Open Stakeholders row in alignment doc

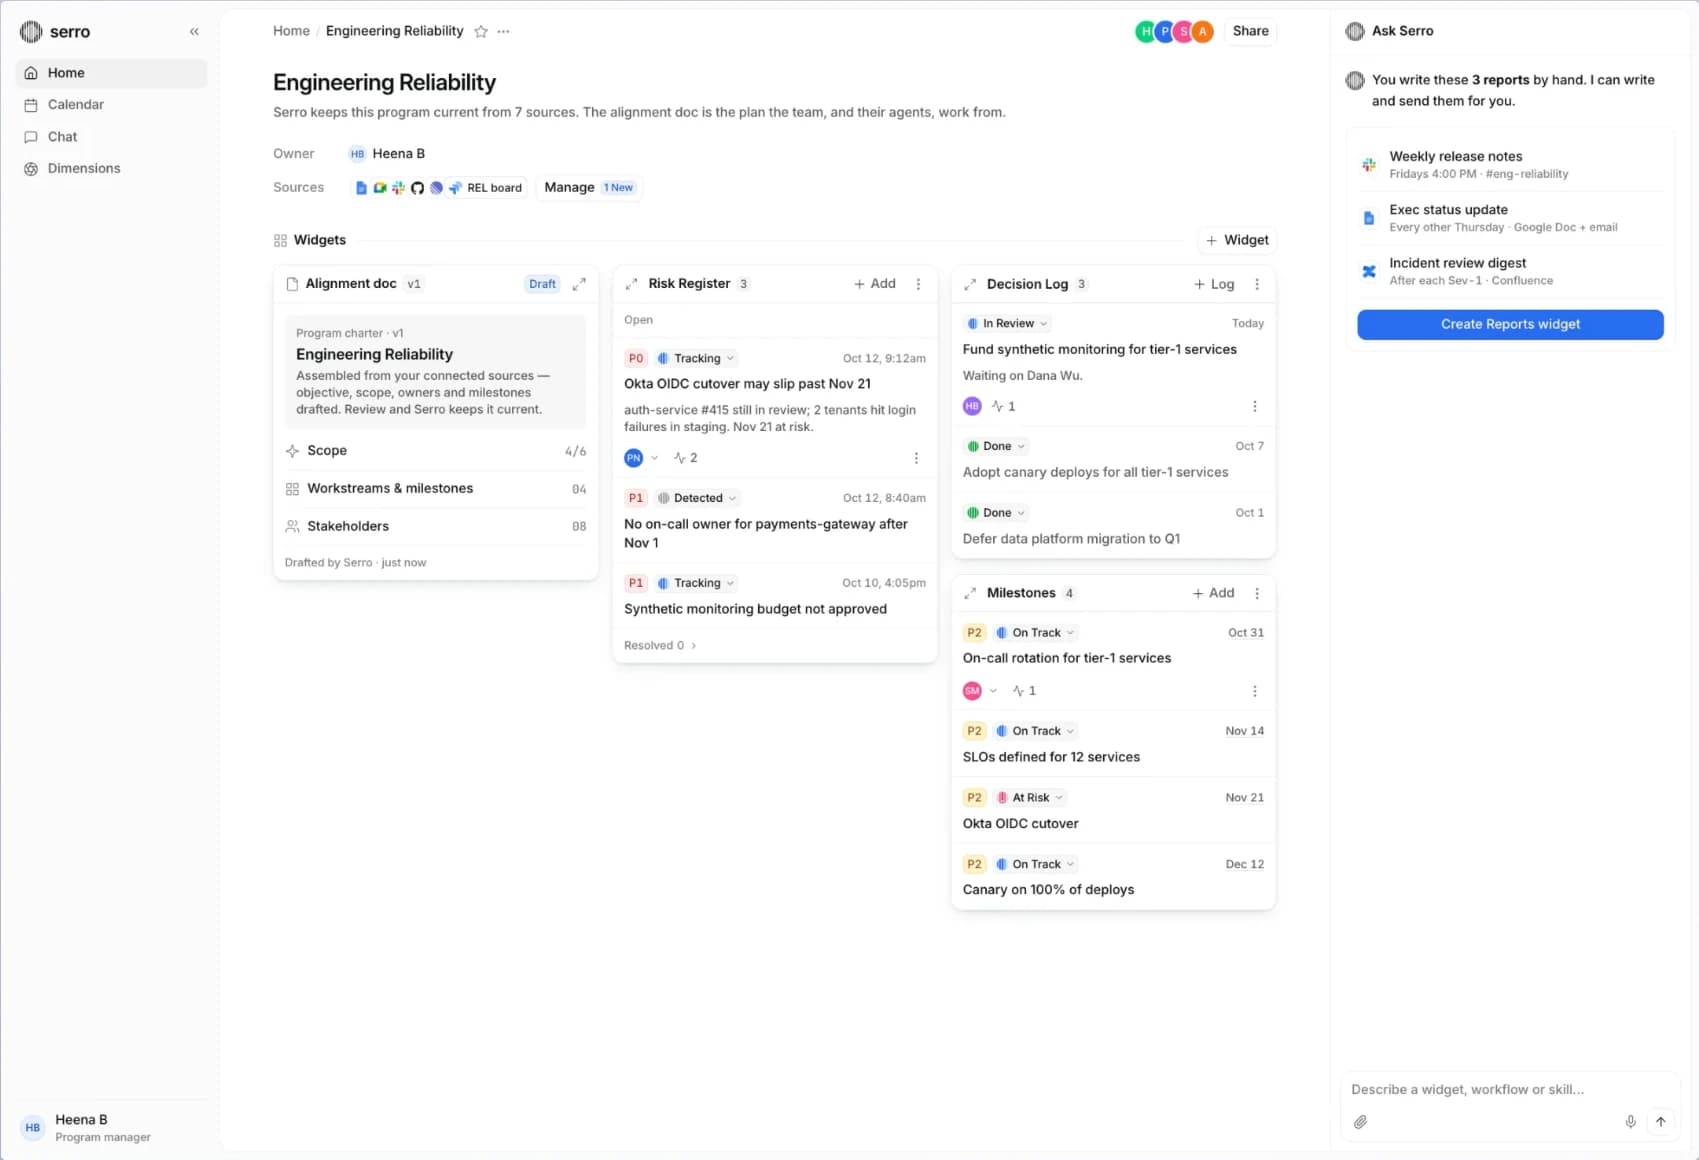pyautogui.click(x=436, y=526)
